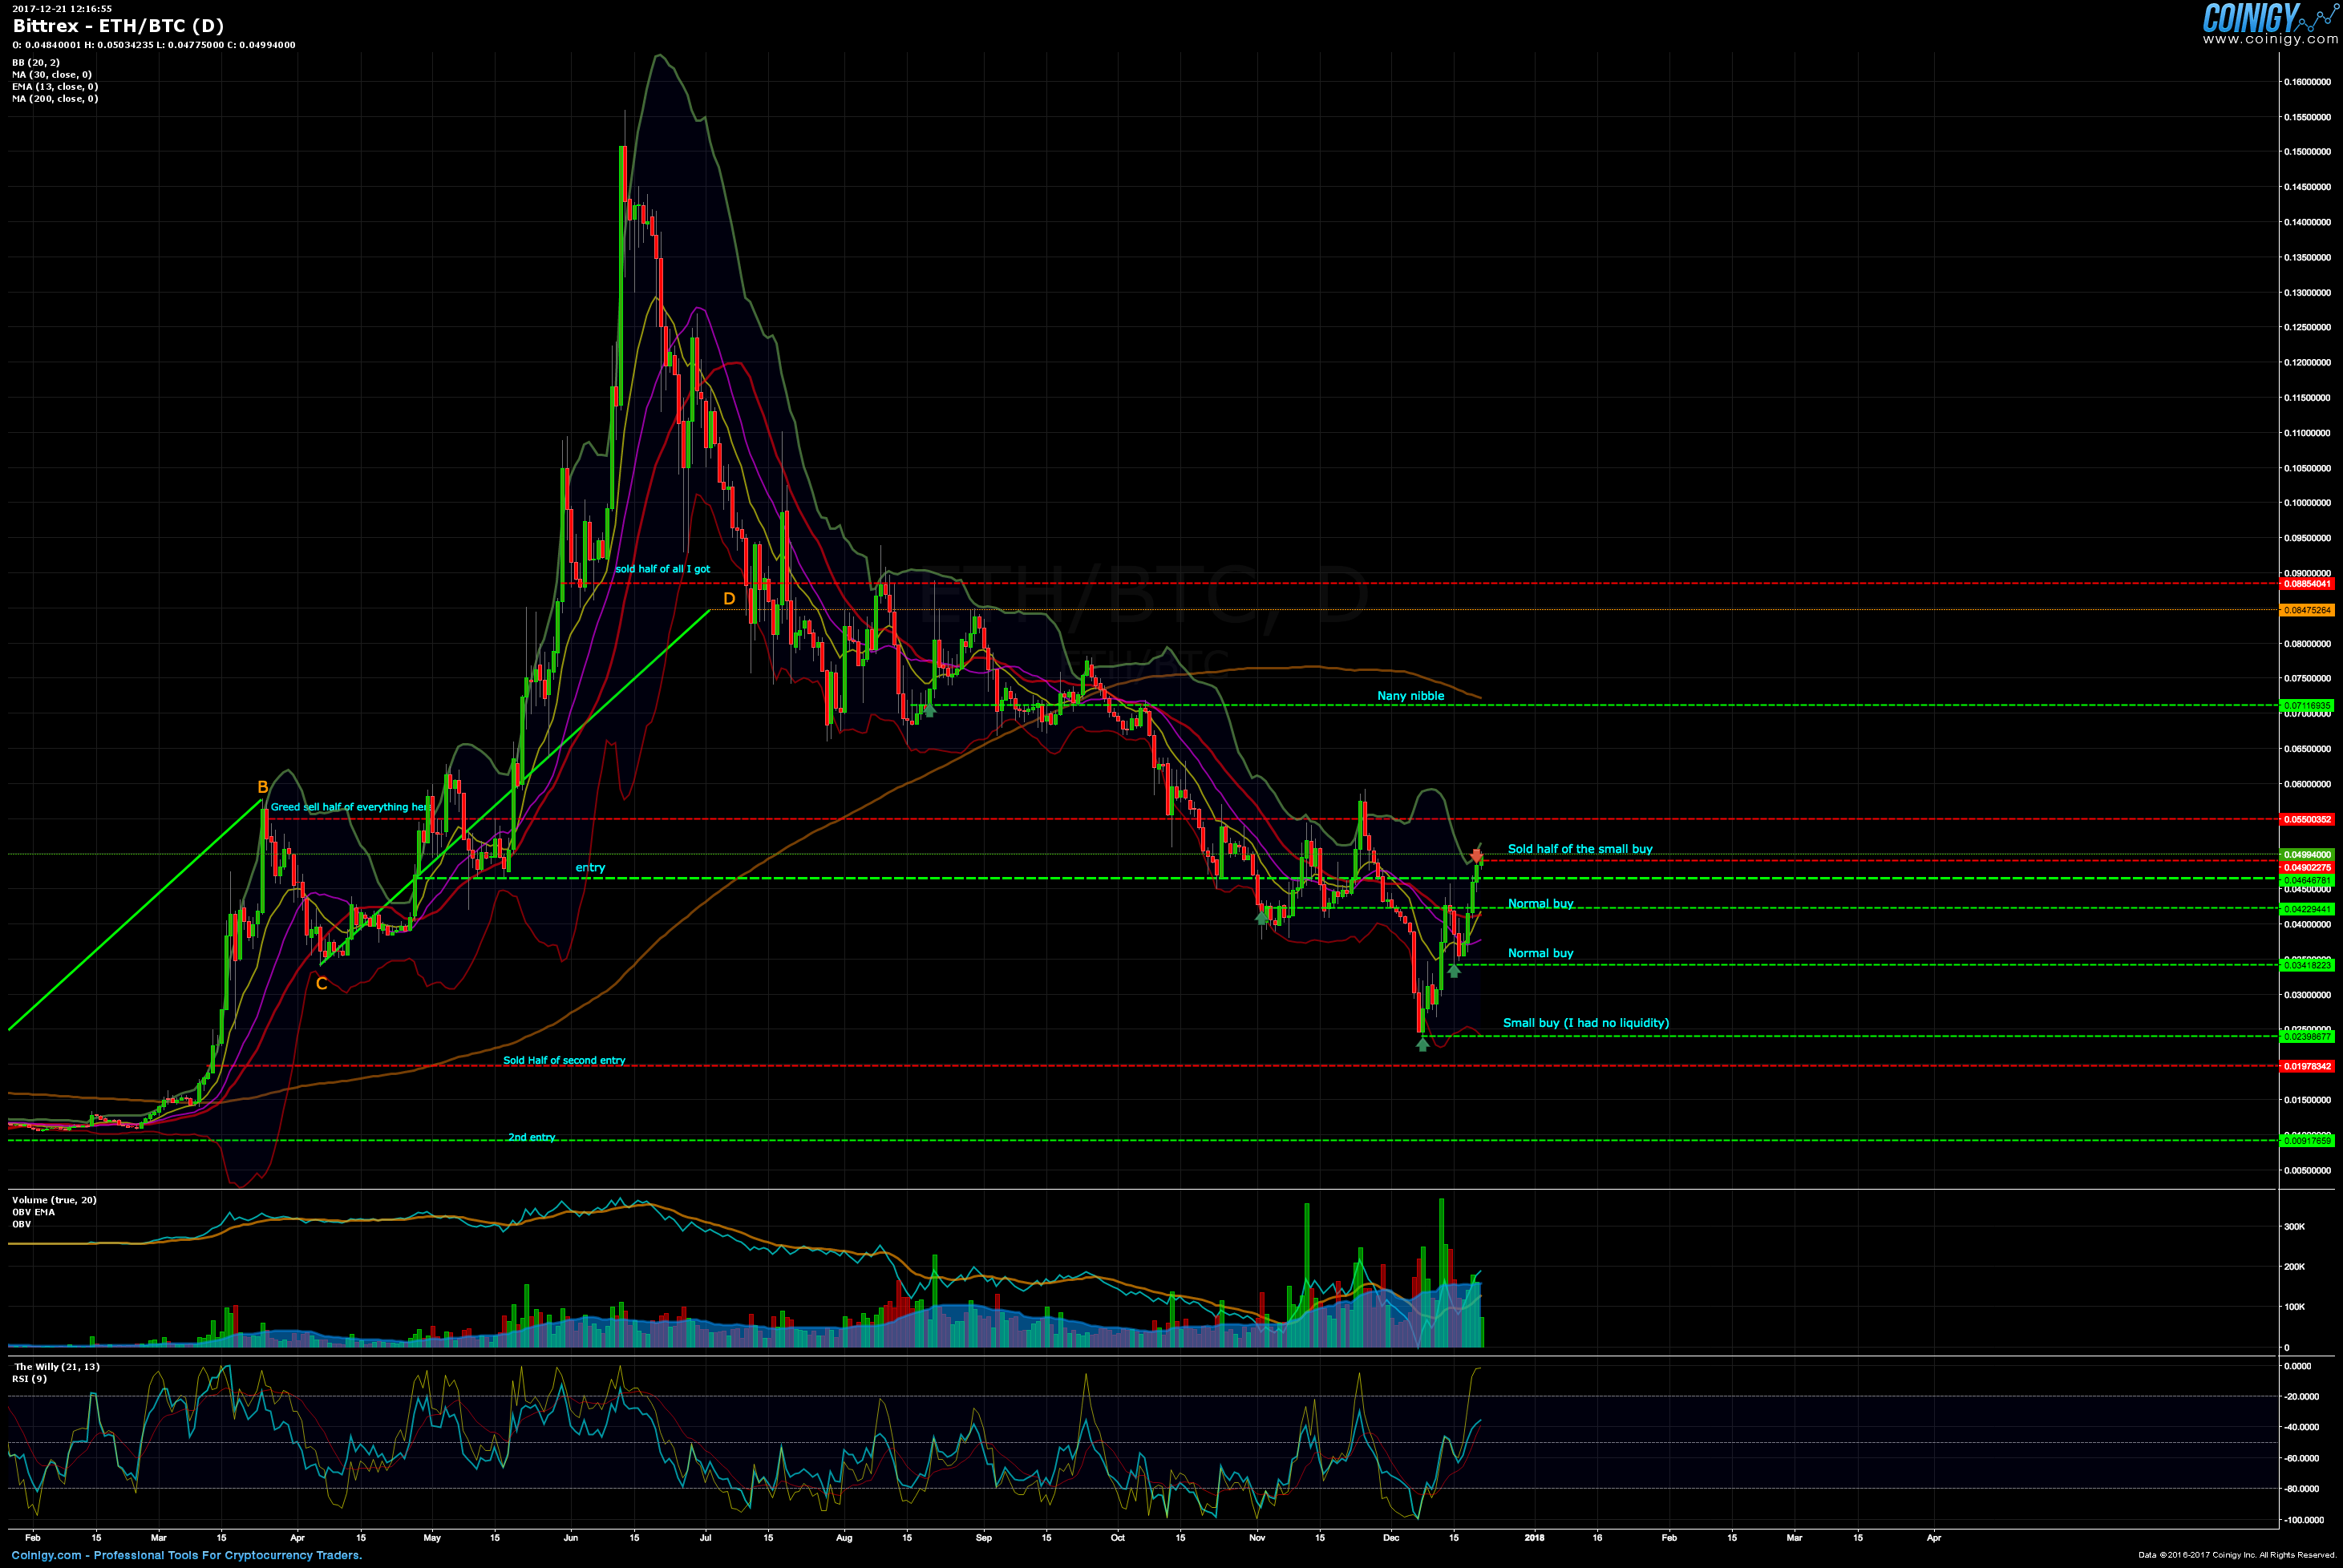The width and height of the screenshot is (2343, 1568).
Task: Click the May date axis label
Action: [x=432, y=1538]
